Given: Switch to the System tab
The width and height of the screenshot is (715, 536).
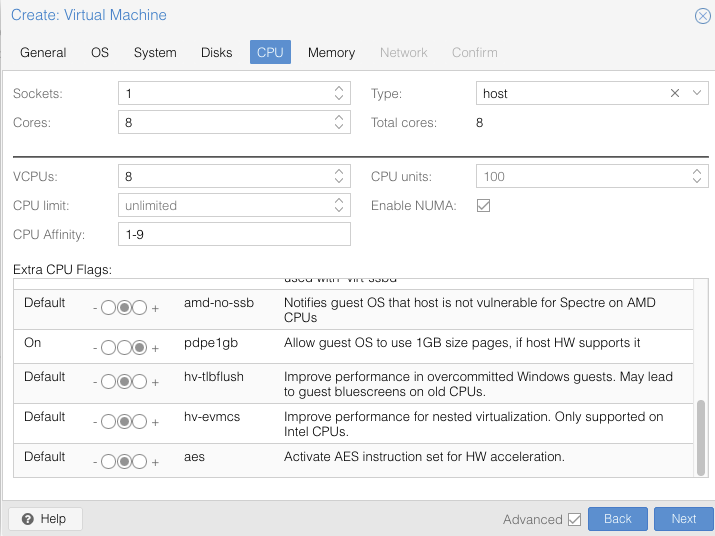Looking at the screenshot, I should (x=155, y=52).
